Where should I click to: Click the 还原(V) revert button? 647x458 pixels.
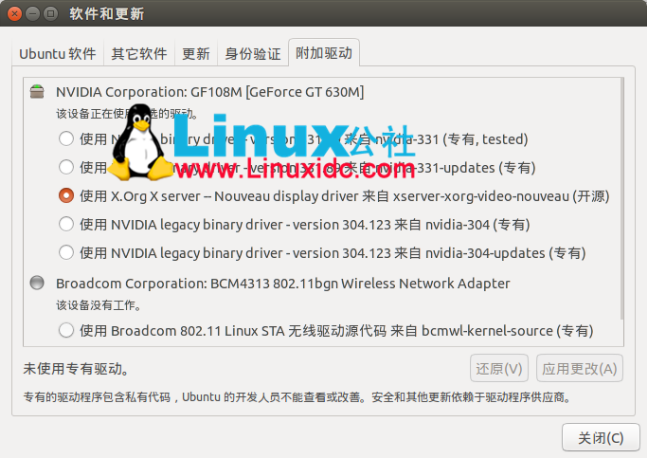click(x=499, y=368)
